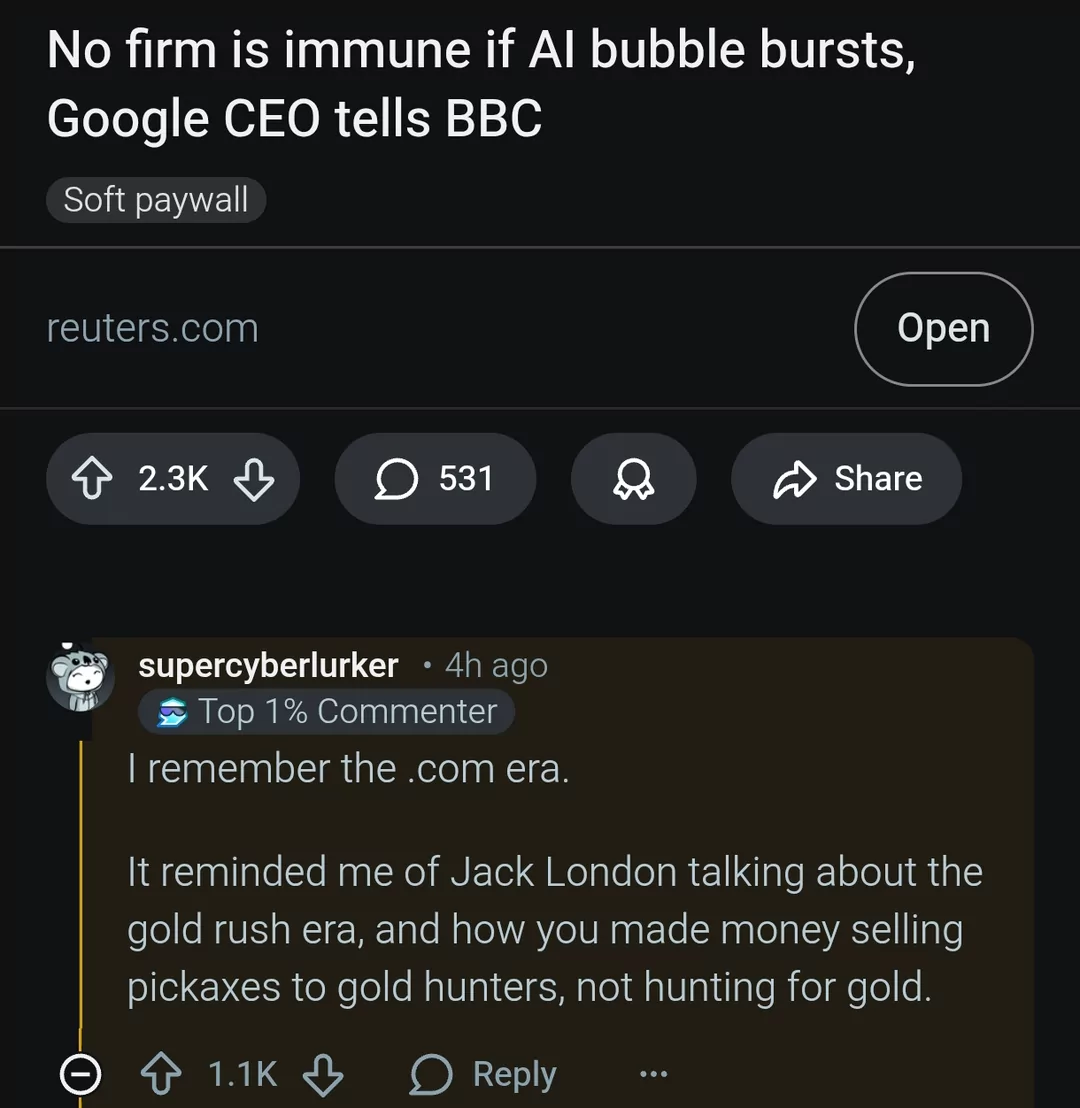Downvote the Google CEO post
1080x1108 pixels.
[x=253, y=479]
